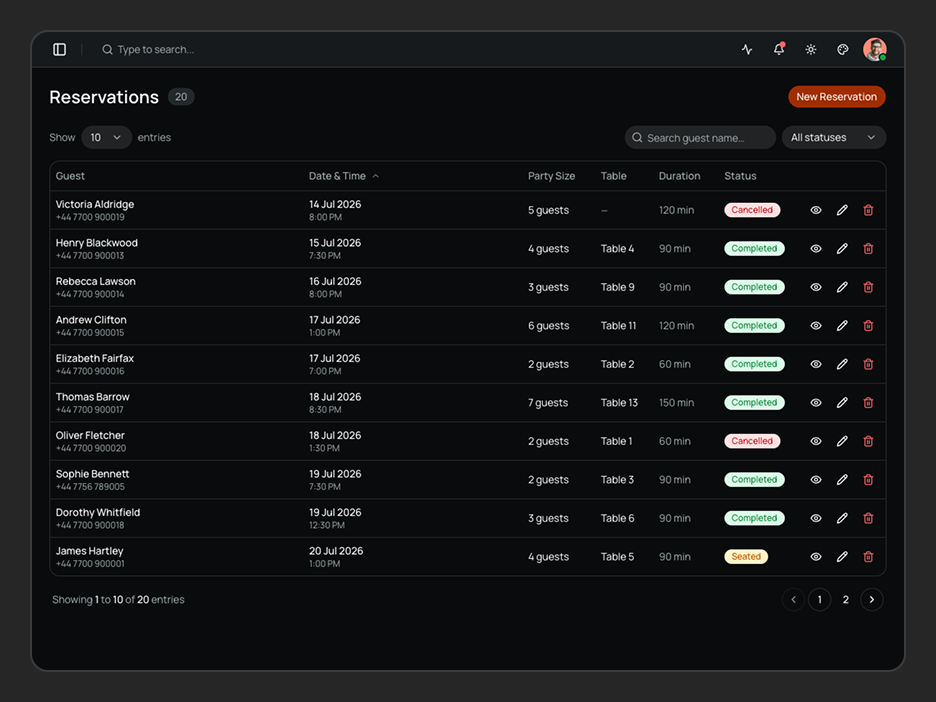View Rebecca Lawson reservation details

[x=816, y=287]
